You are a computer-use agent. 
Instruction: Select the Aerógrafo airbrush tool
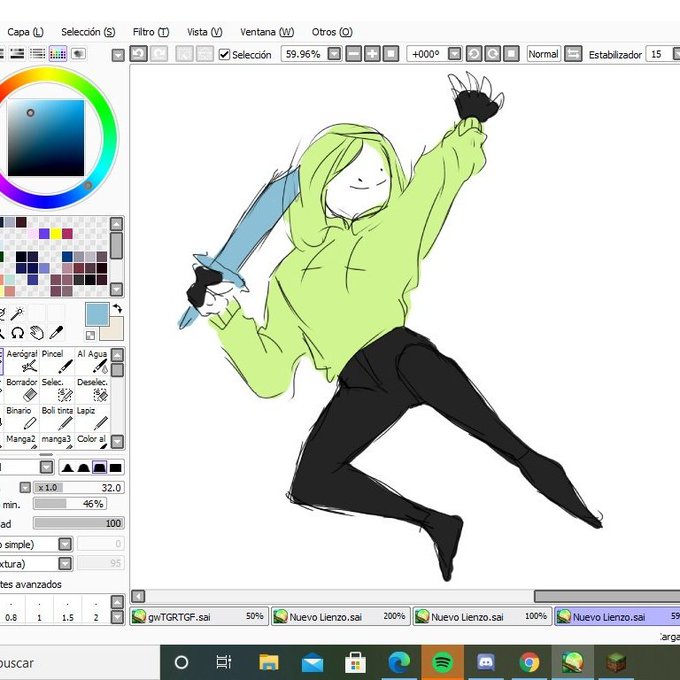pyautogui.click(x=21, y=361)
